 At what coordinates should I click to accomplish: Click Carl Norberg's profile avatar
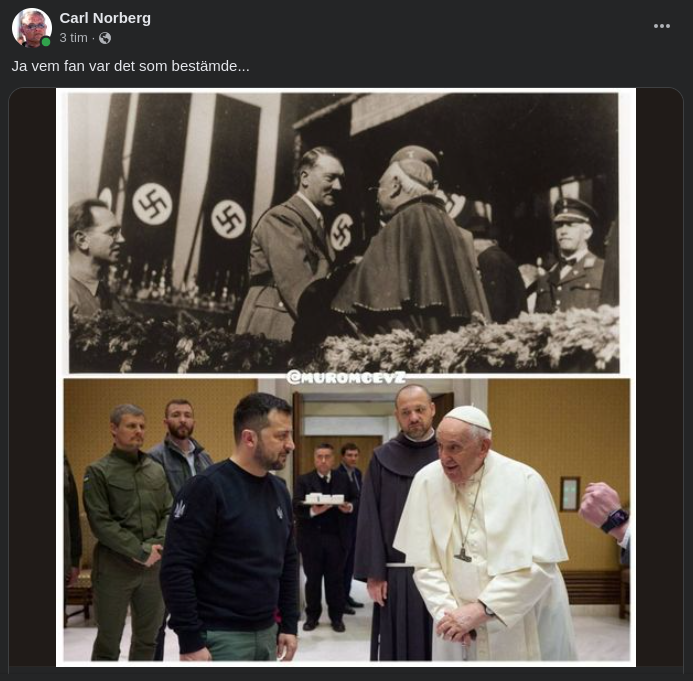click(x=31, y=28)
